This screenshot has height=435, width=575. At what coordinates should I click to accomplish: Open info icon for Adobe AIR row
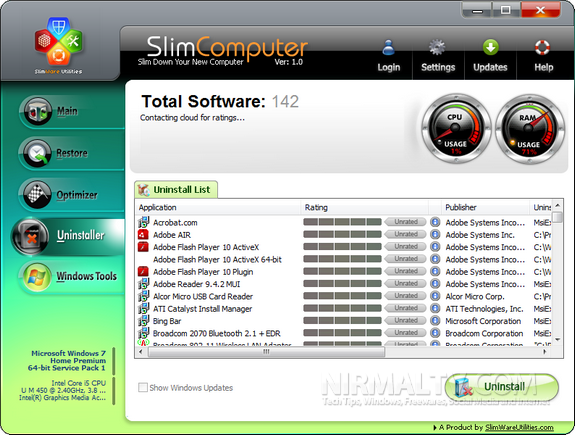pyautogui.click(x=435, y=234)
